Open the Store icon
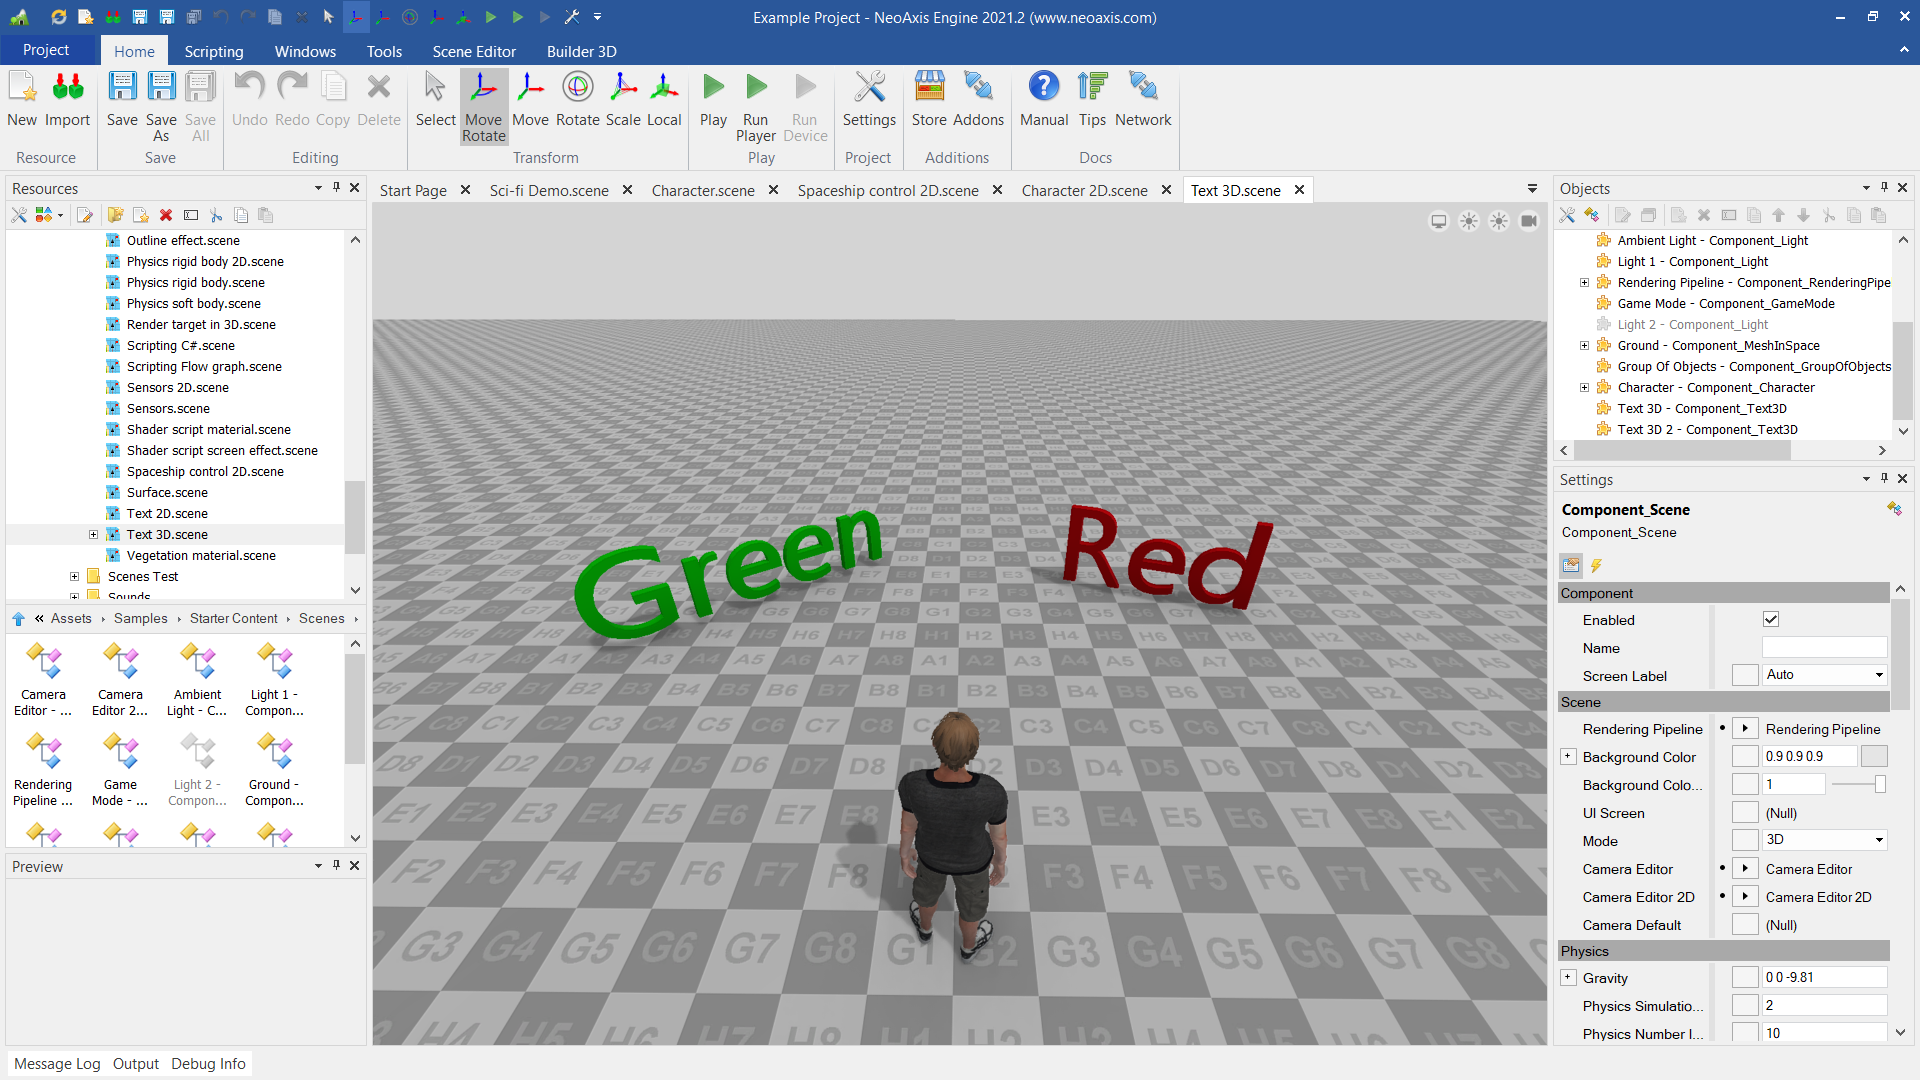 point(928,98)
